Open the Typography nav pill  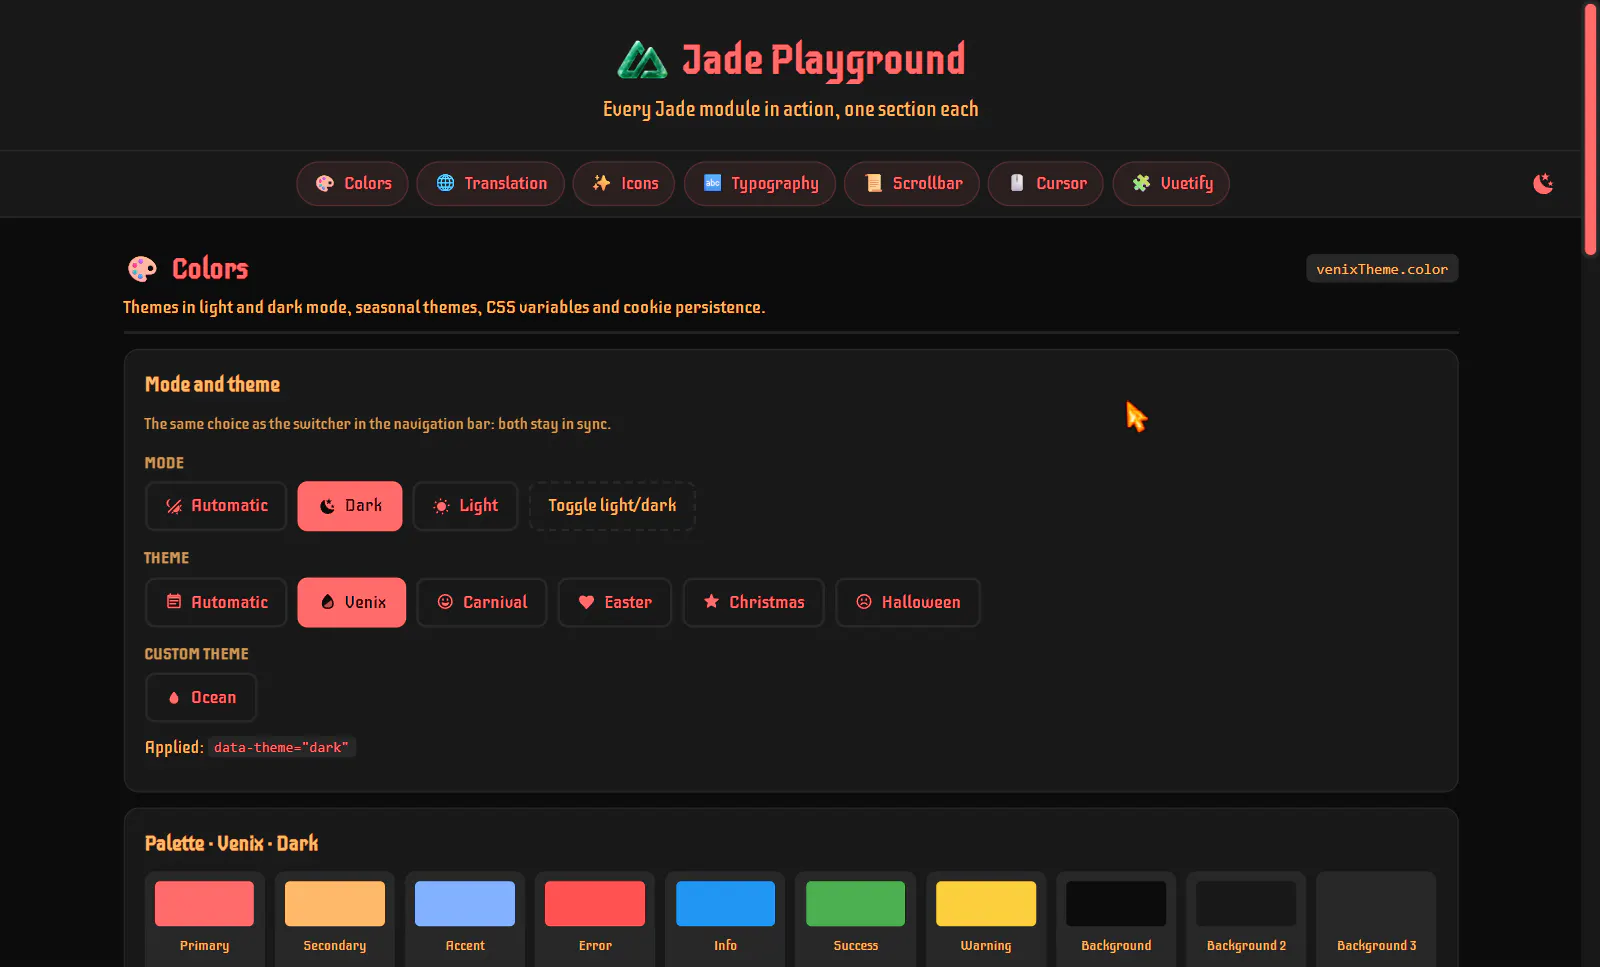(760, 183)
